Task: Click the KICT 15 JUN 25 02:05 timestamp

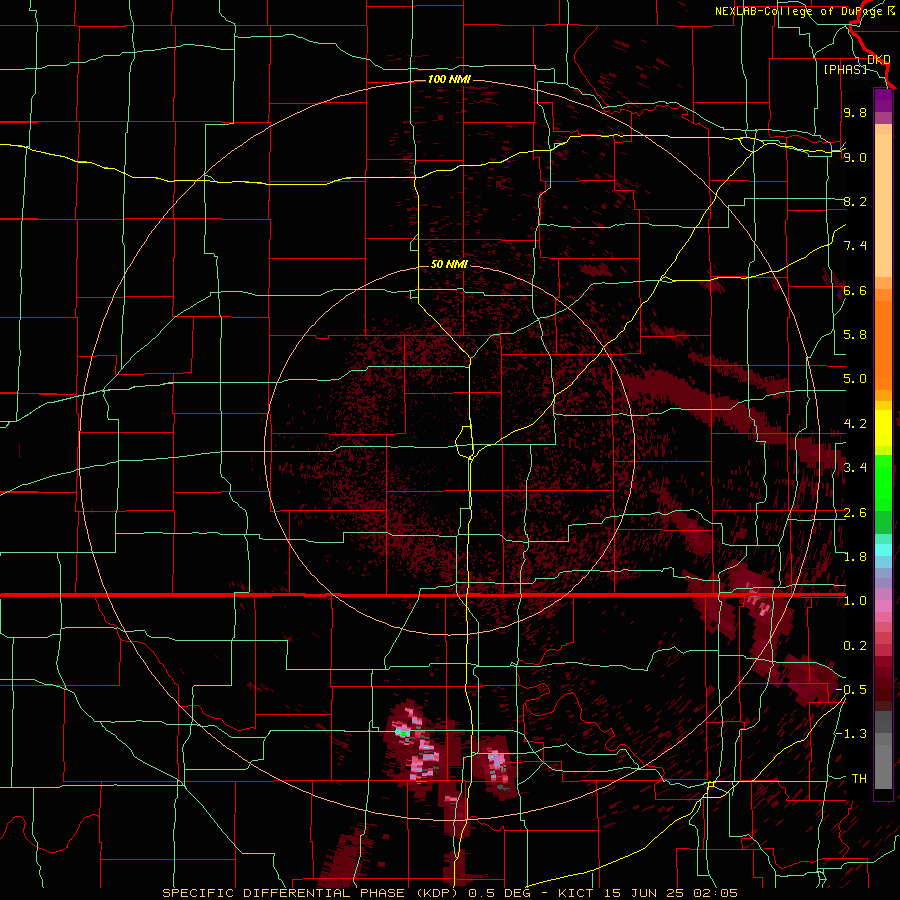Action: tap(647, 893)
